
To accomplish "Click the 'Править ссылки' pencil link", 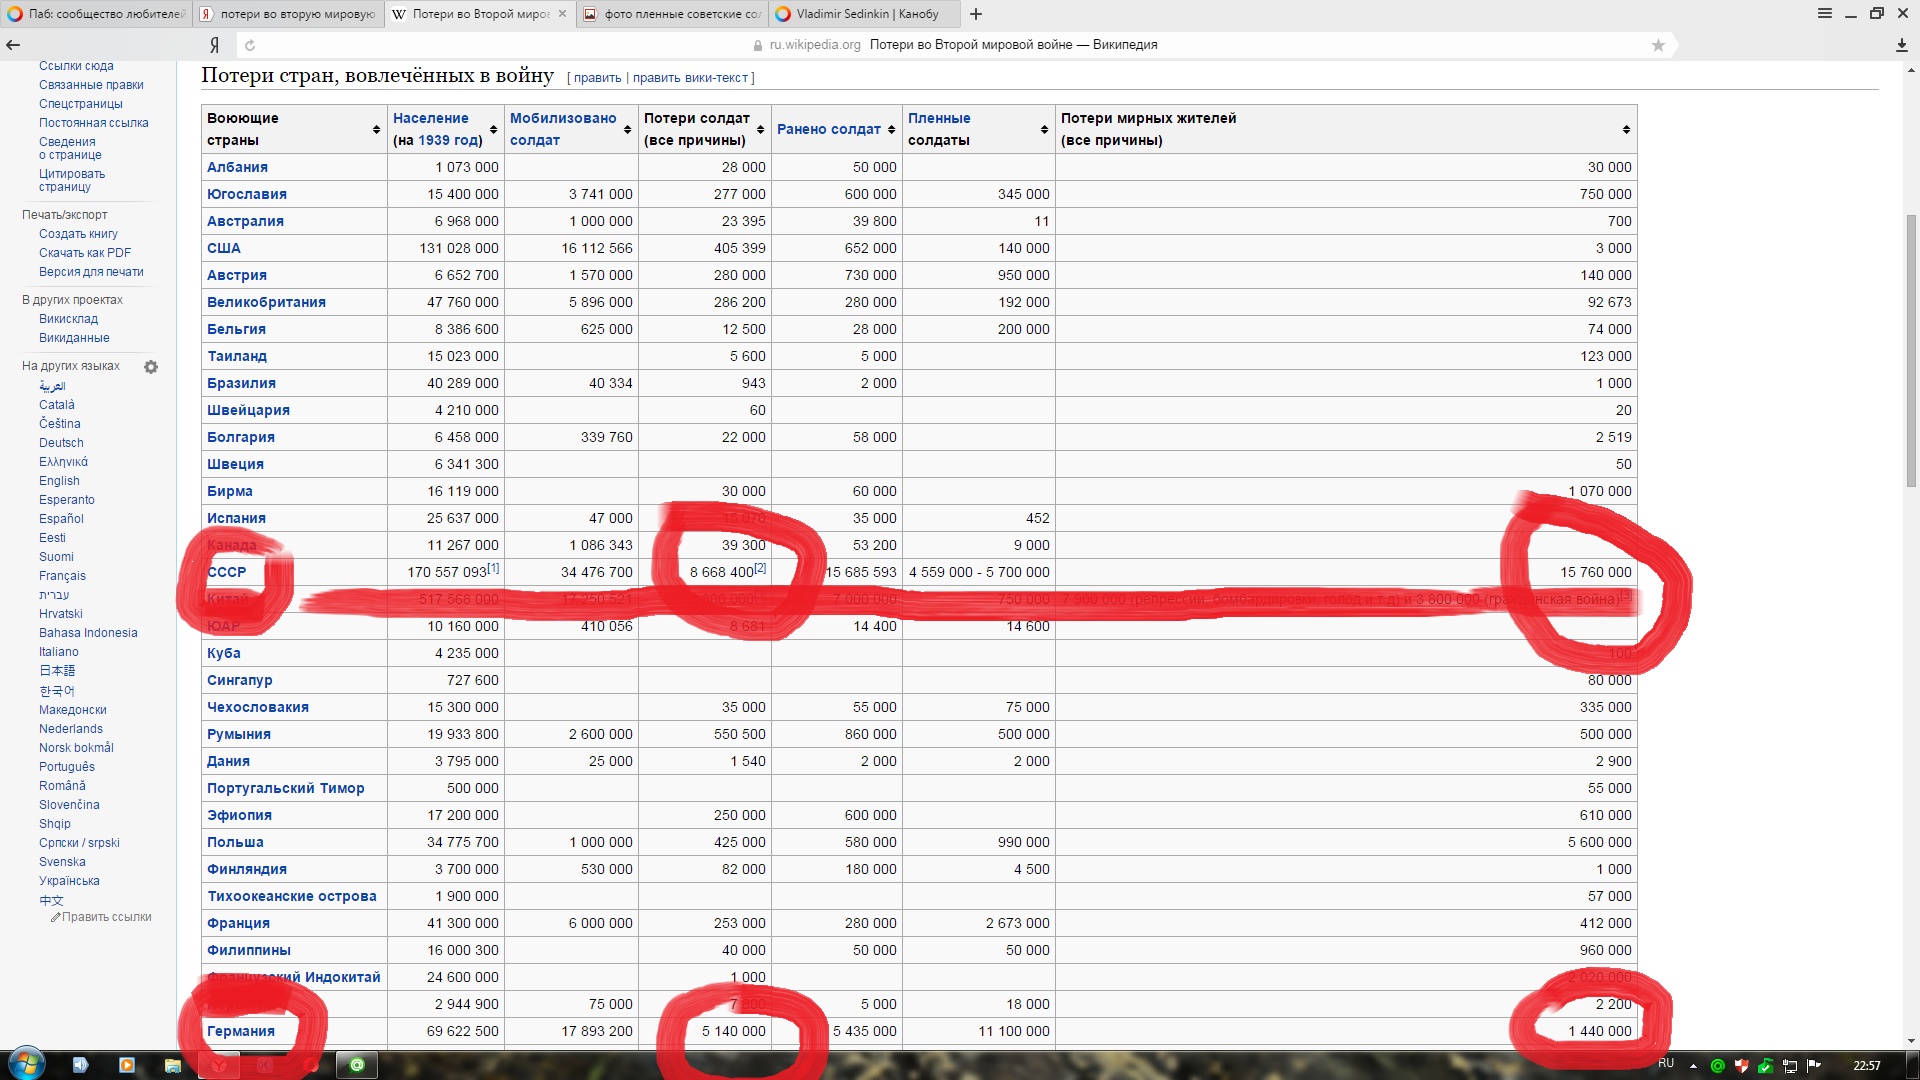I will tap(101, 917).
